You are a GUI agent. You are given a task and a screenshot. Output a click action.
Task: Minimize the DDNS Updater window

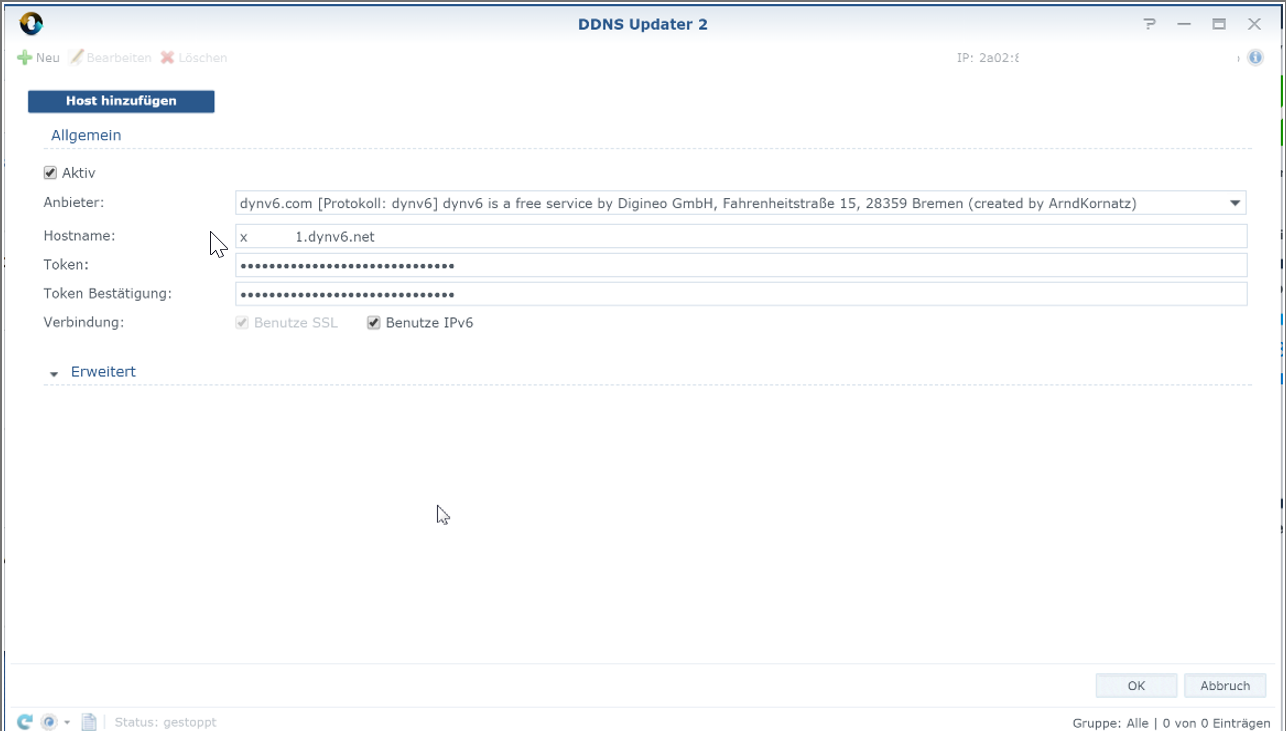click(x=1184, y=24)
